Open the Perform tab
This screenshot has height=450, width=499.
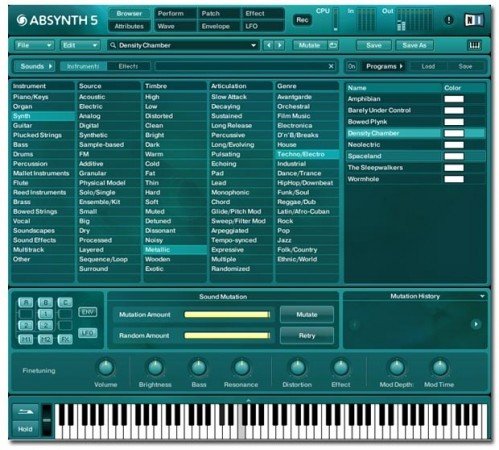(x=176, y=14)
